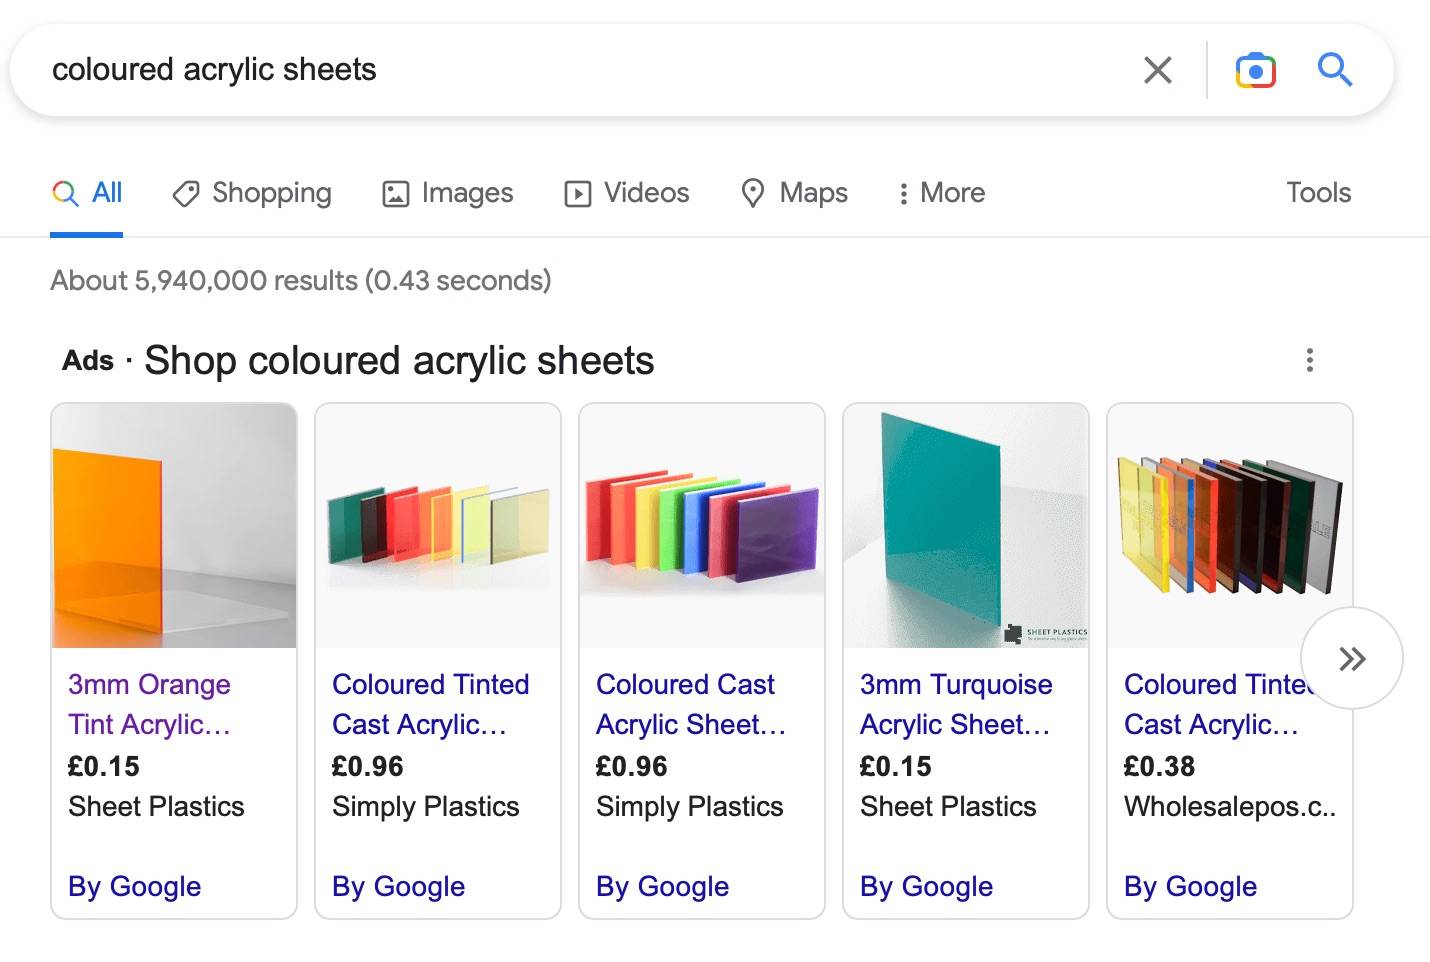The image size is (1430, 962).
Task: Open the Wholesalepos tinted acrylic image
Action: click(1230, 526)
